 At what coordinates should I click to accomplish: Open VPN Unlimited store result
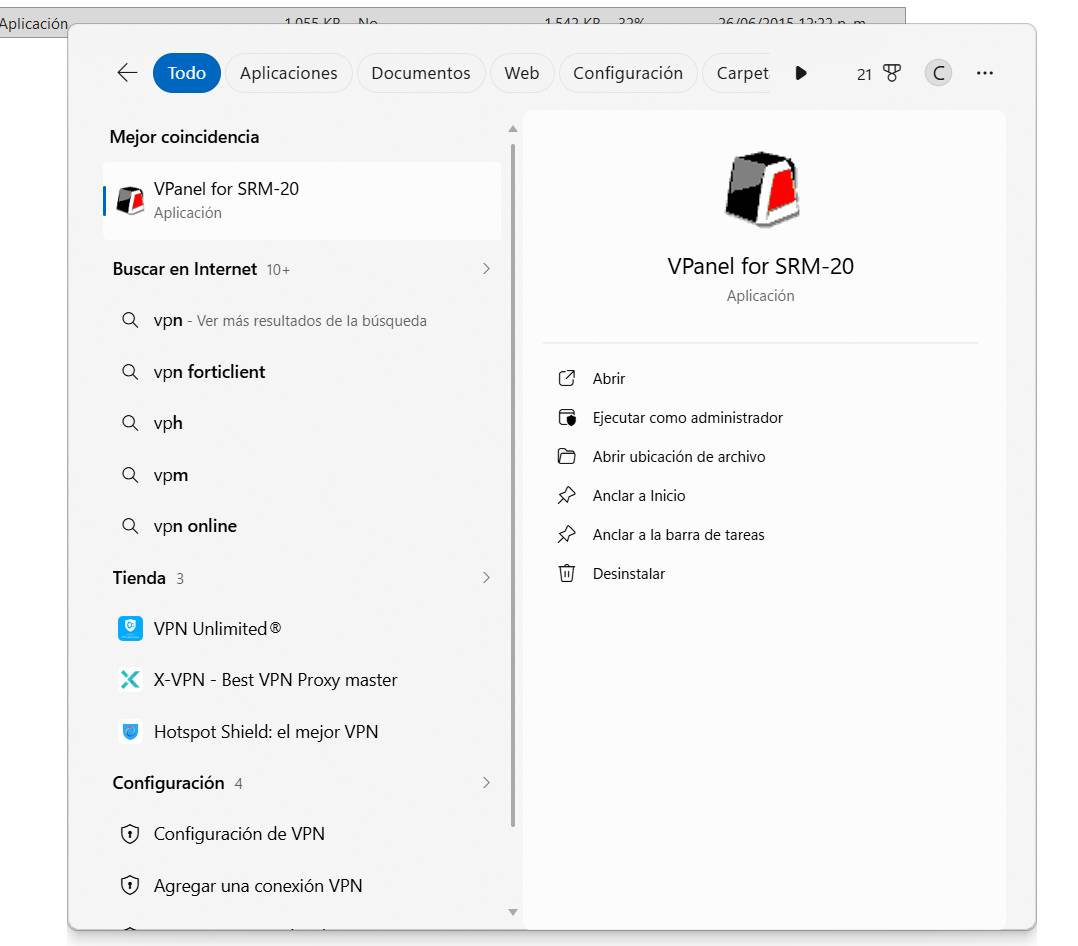[x=302, y=628]
